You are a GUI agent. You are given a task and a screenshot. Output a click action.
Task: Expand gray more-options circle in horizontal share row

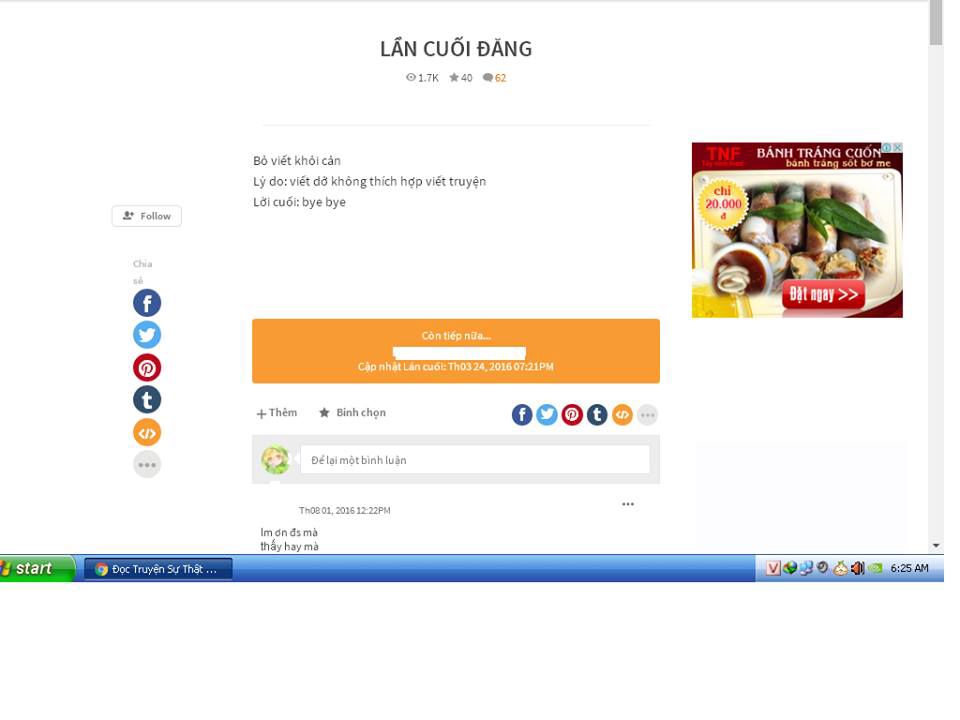648,415
